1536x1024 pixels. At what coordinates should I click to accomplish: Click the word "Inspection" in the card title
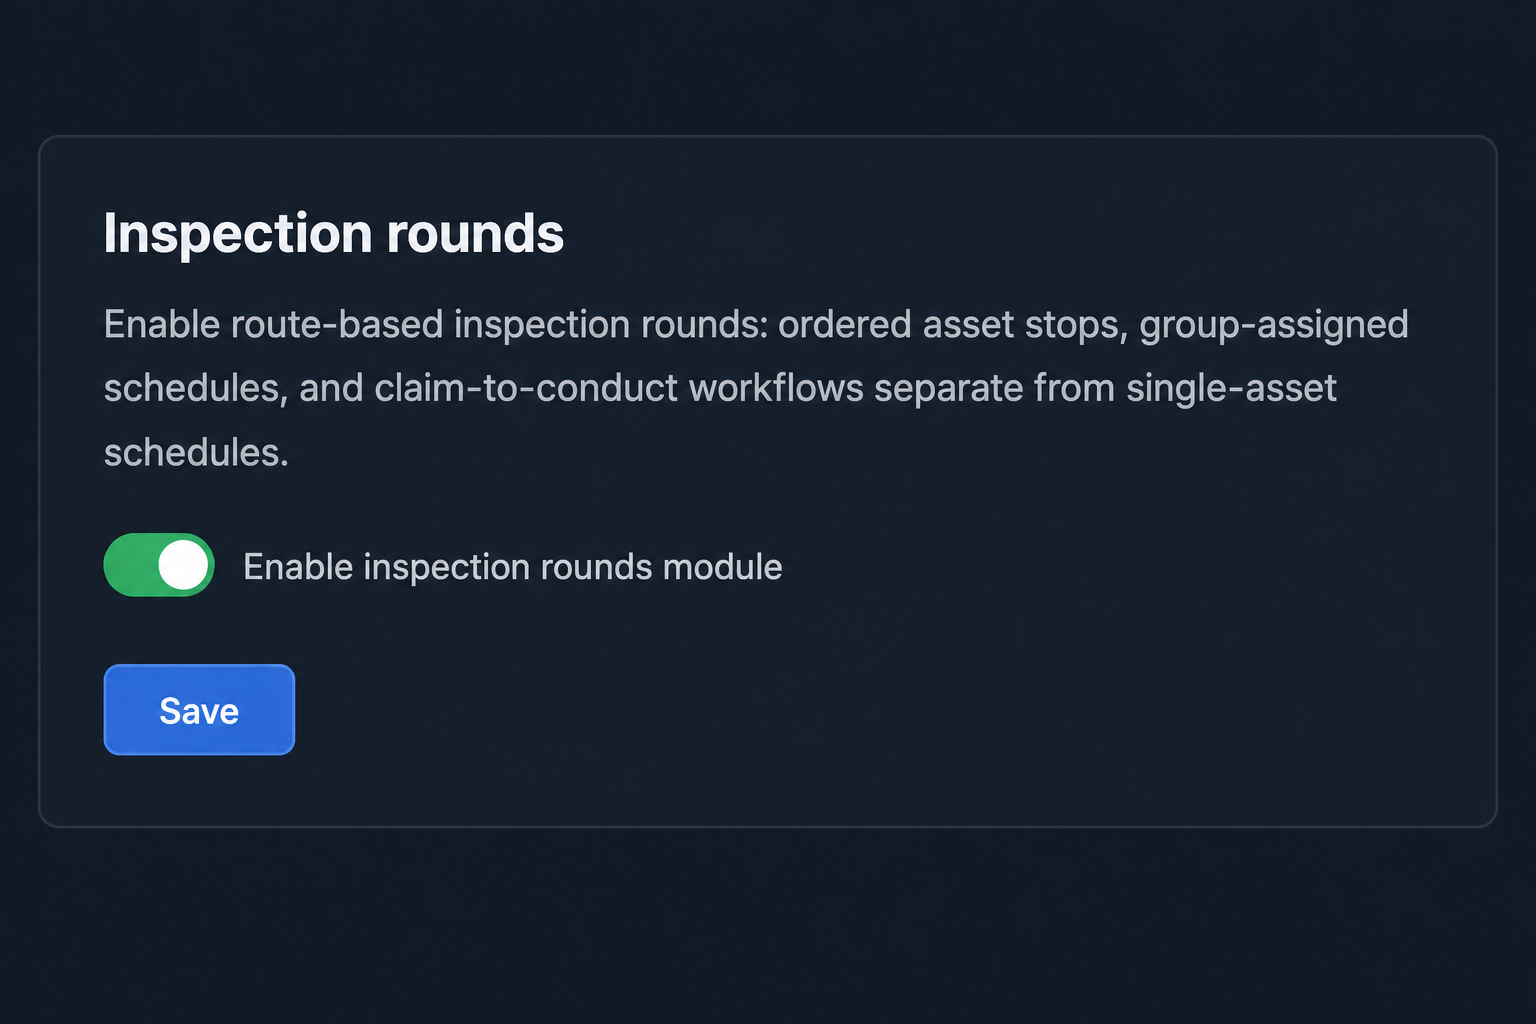click(x=239, y=235)
